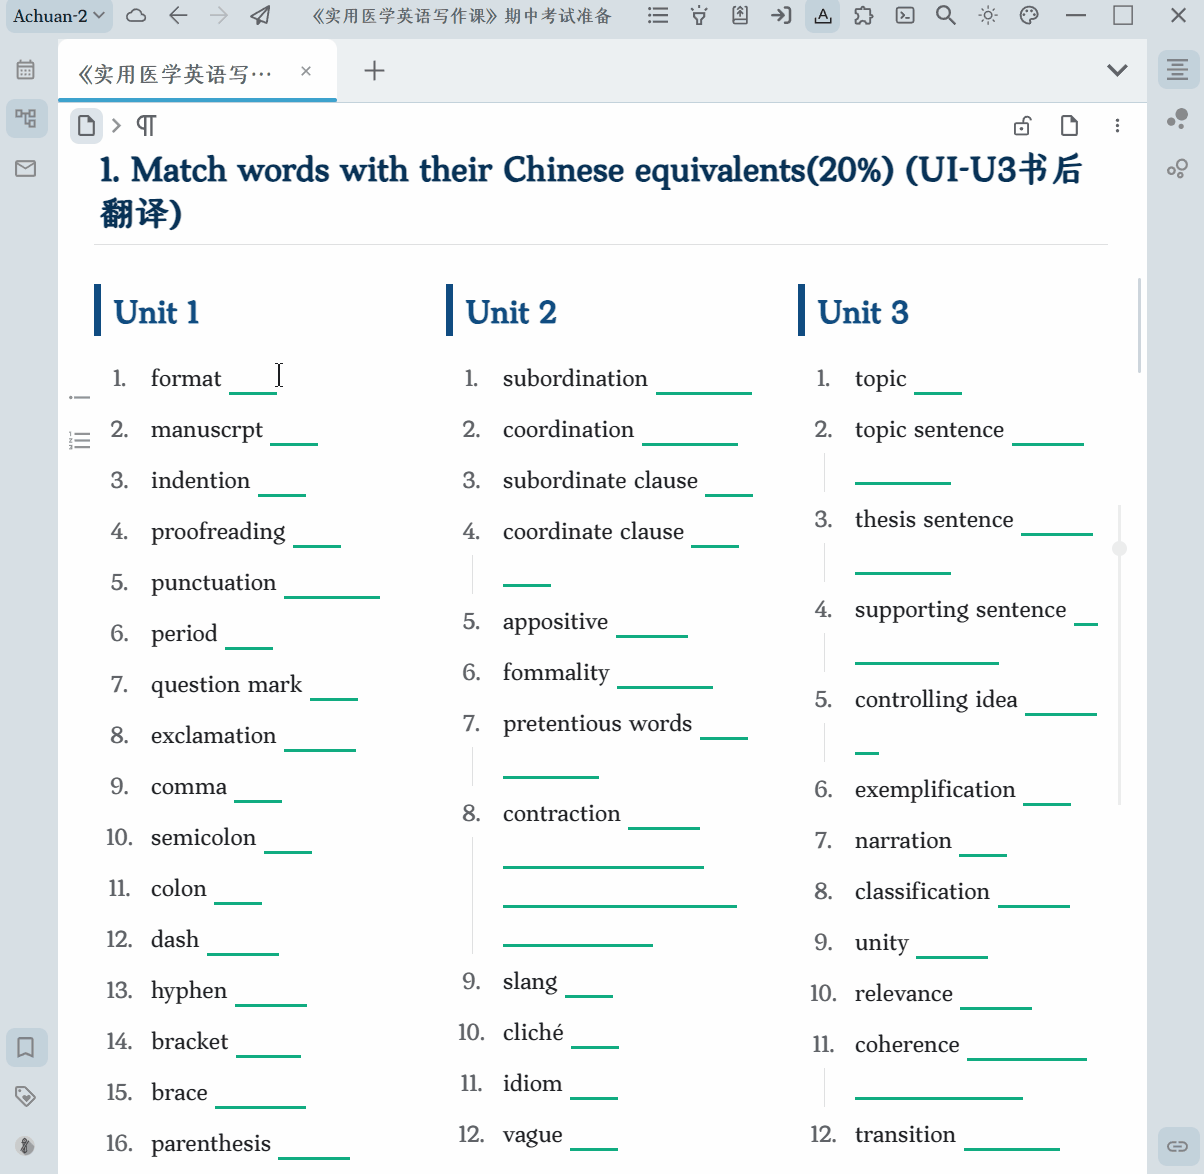
Task: Go forward with the right arrow
Action: click(x=219, y=16)
